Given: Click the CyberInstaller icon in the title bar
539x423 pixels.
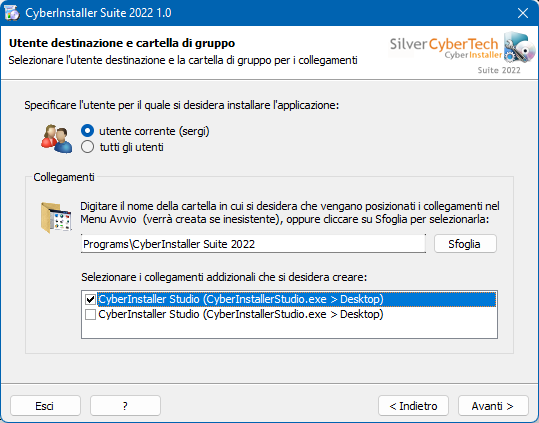Looking at the screenshot, I should coord(12,13).
